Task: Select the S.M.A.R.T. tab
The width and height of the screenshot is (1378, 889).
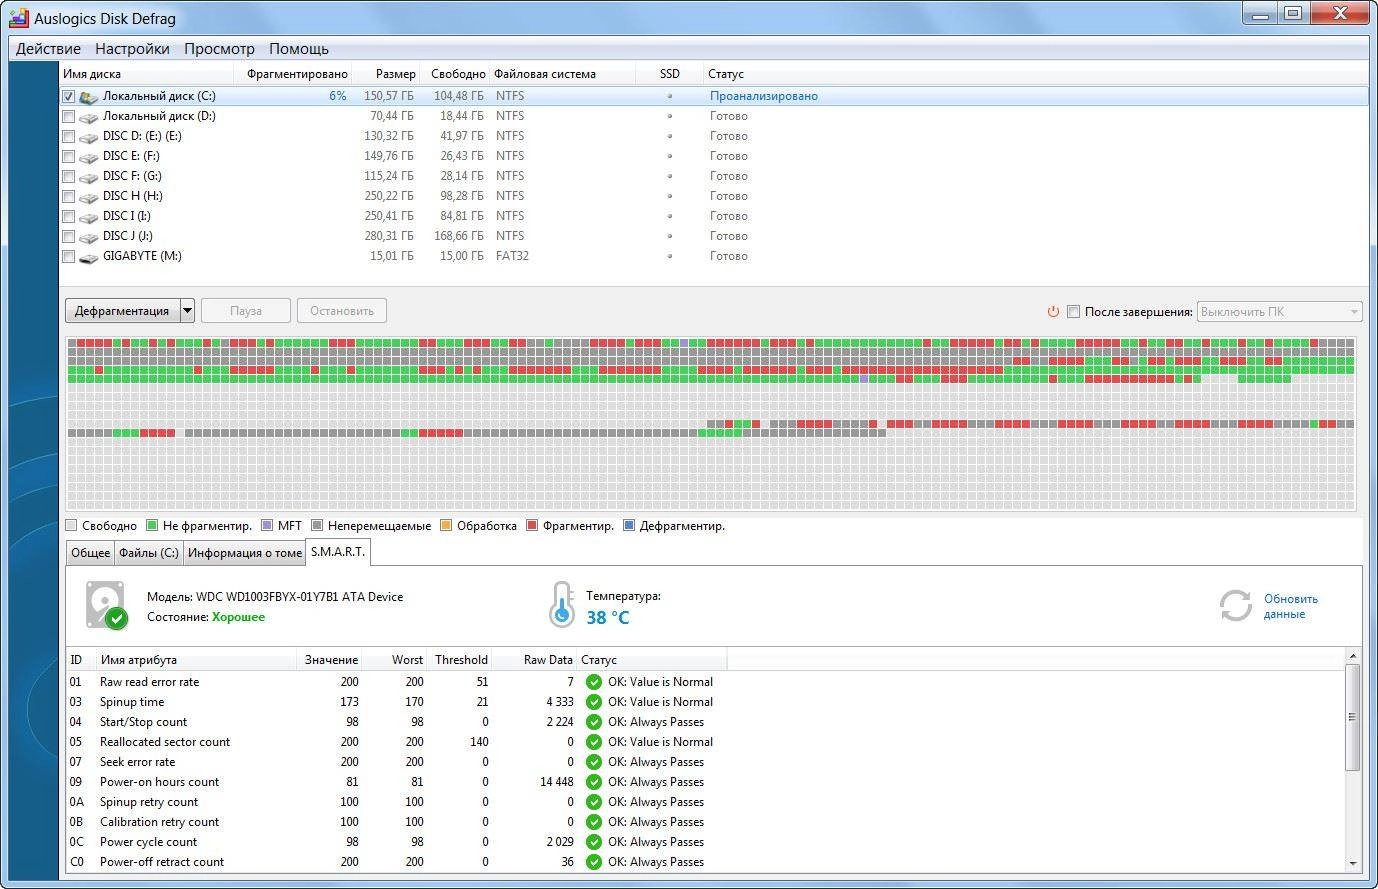Action: (x=338, y=552)
